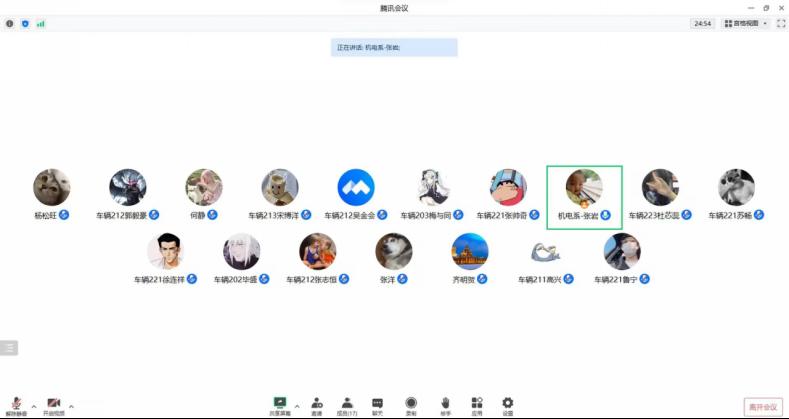Turn on camera via 开启视频 toggle
The height and width of the screenshot is (419, 789).
(x=53, y=405)
